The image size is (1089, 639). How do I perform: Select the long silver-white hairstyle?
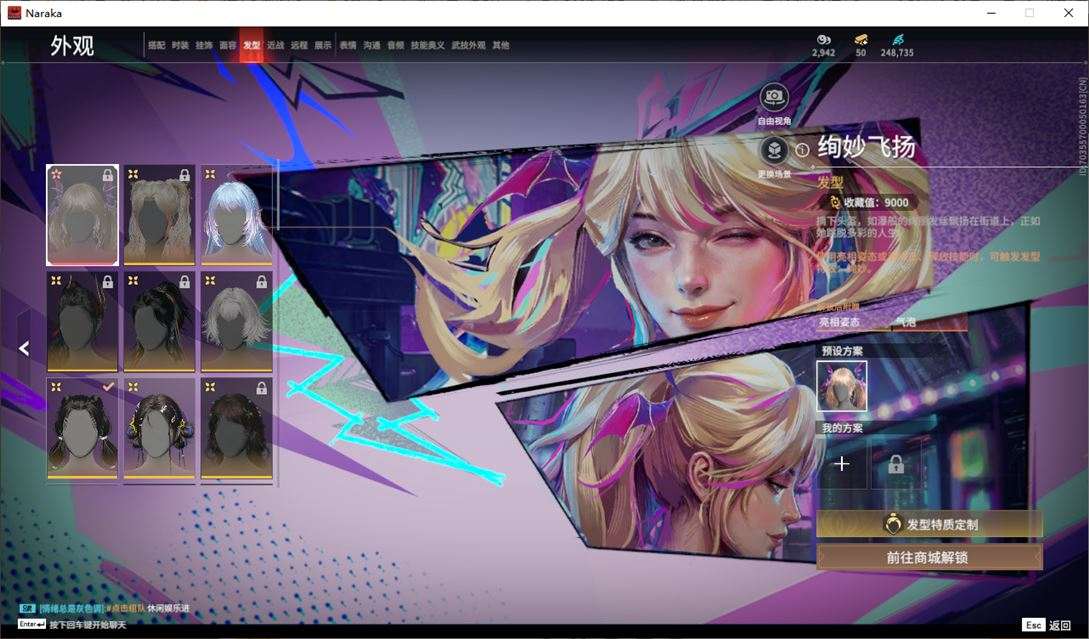(x=236, y=215)
